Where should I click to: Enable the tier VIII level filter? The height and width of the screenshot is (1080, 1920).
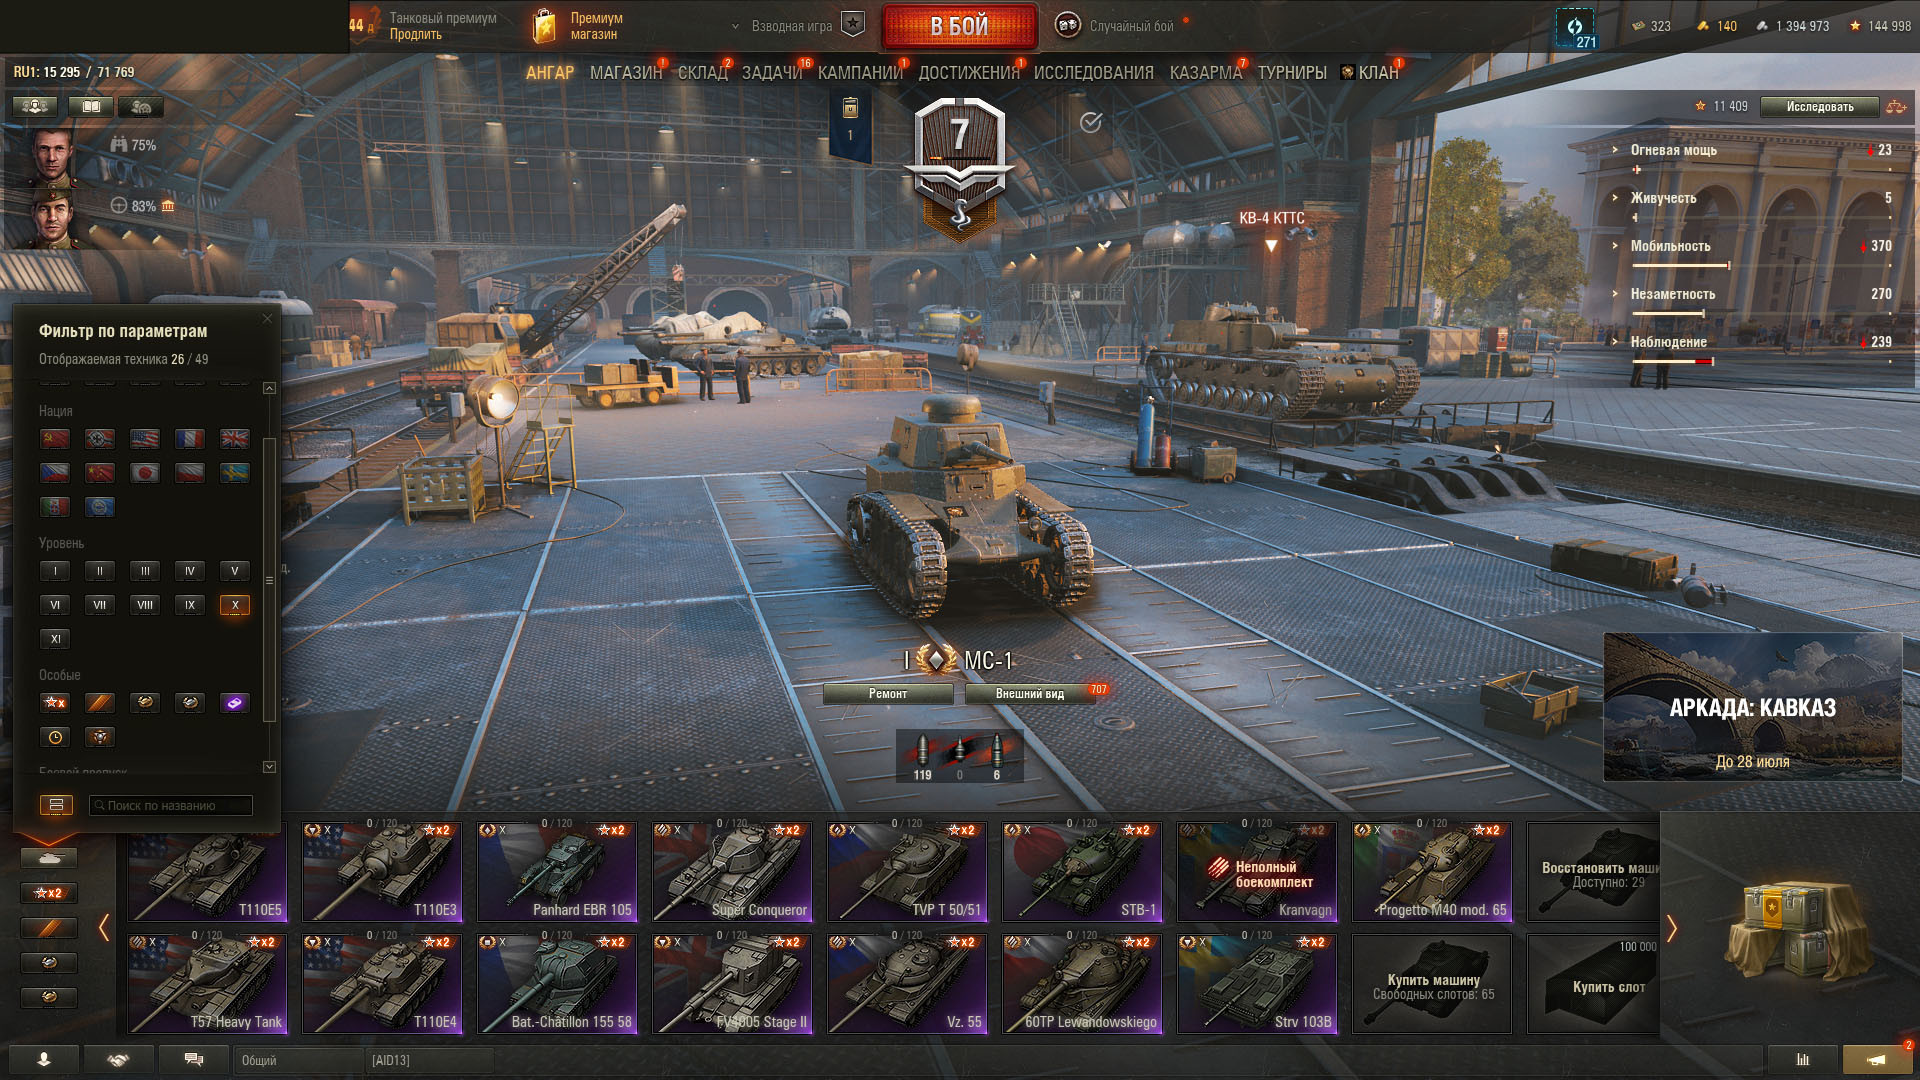[x=145, y=605]
